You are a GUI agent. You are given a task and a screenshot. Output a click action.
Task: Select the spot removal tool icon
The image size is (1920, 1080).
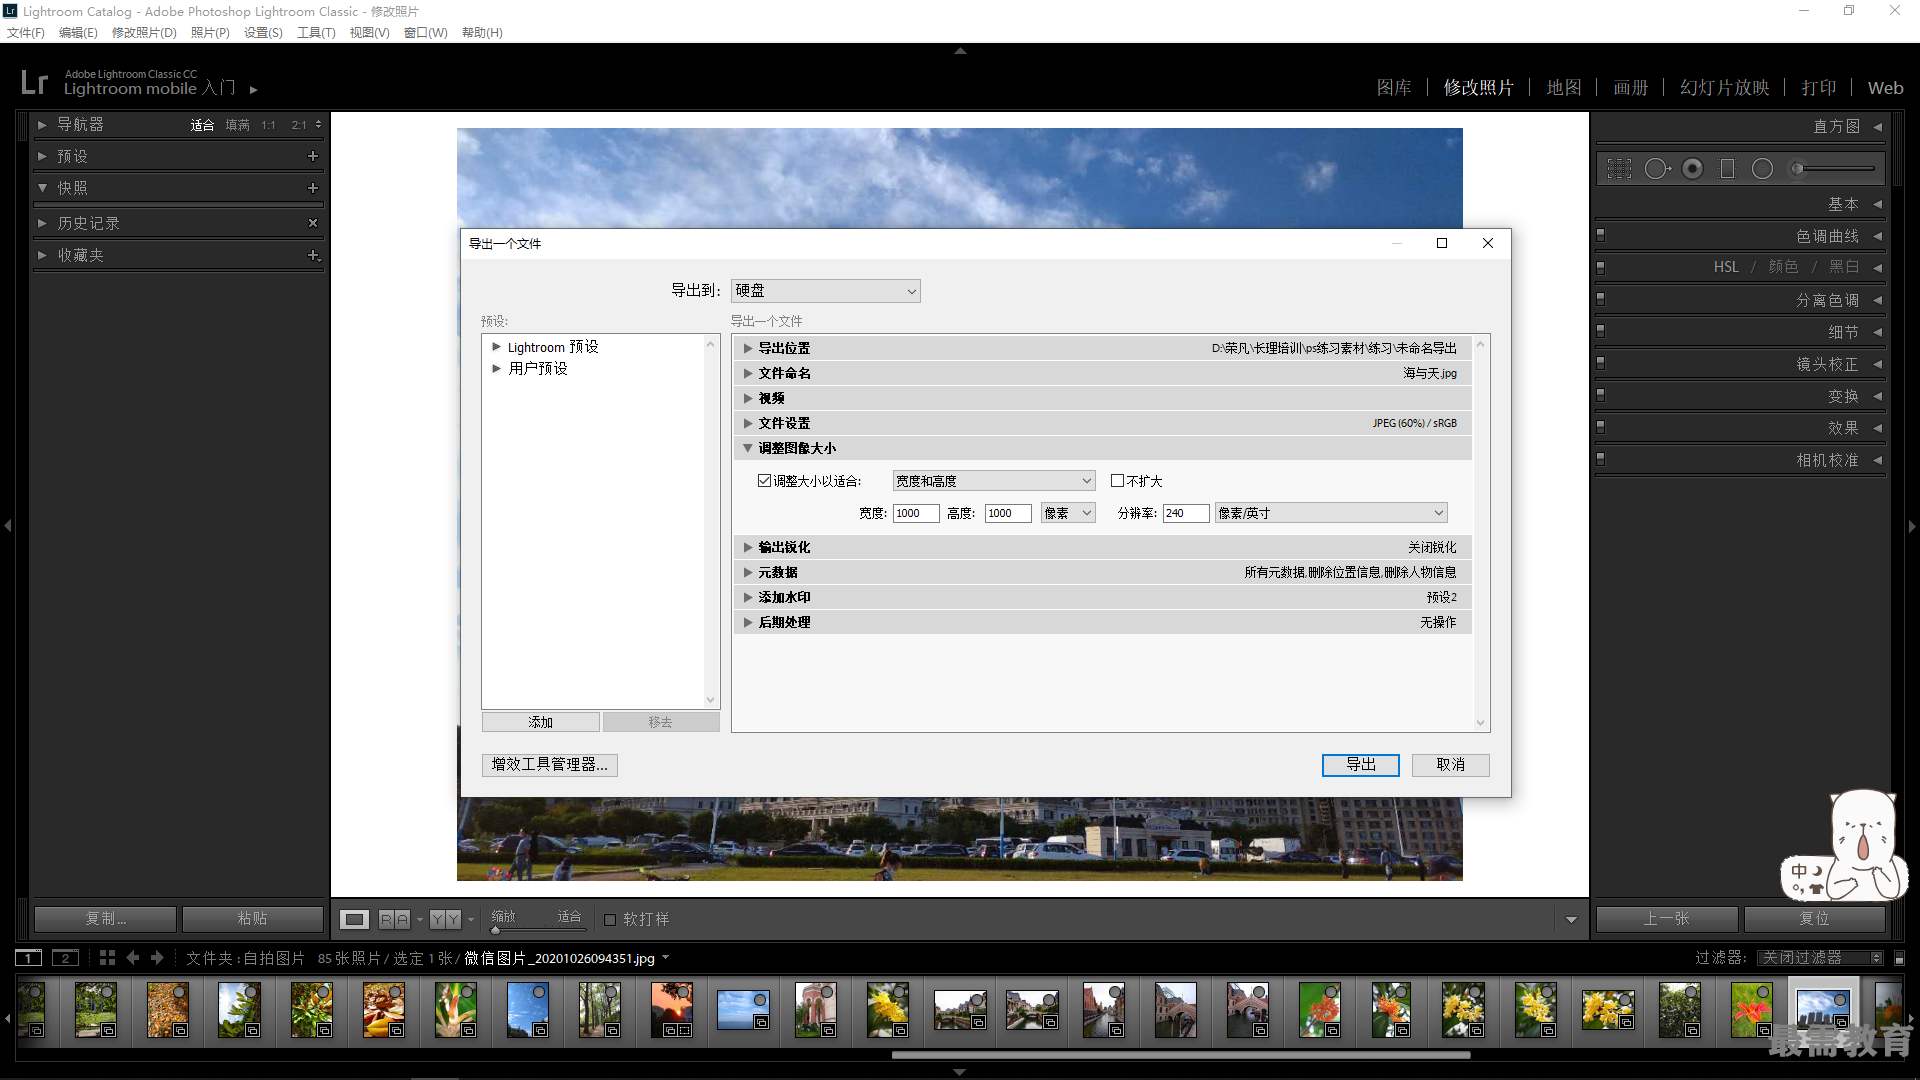pyautogui.click(x=1657, y=169)
